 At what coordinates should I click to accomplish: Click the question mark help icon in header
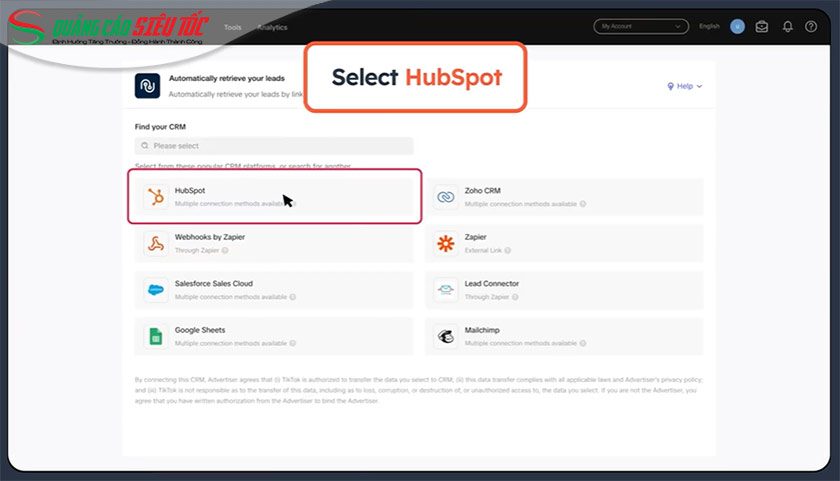tap(811, 27)
